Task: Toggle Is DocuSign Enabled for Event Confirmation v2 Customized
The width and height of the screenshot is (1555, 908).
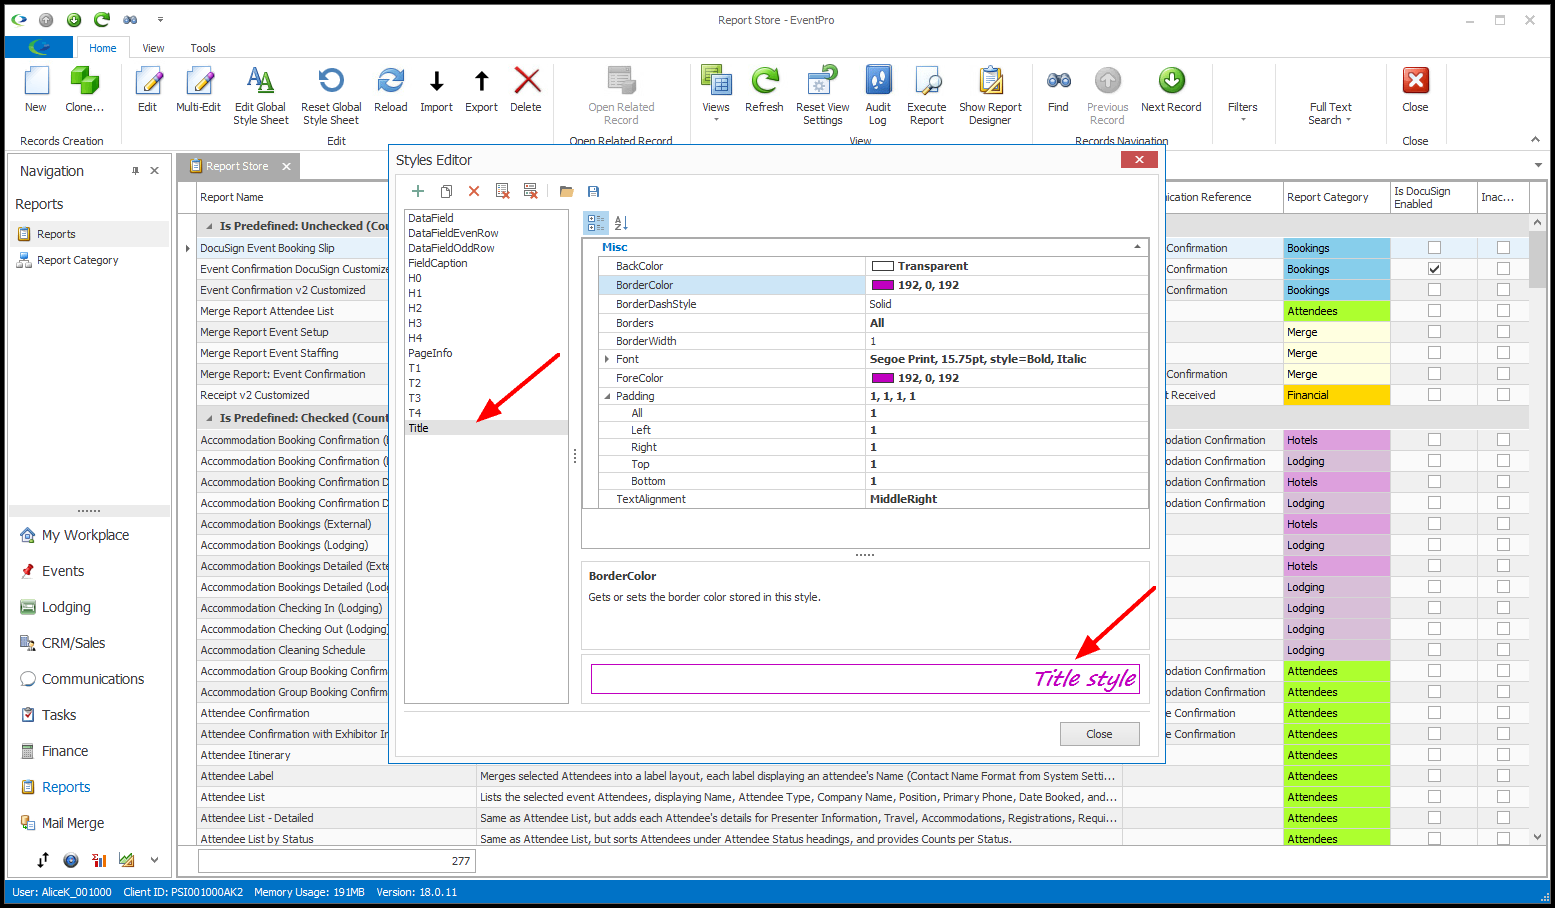Action: pyautogui.click(x=1434, y=290)
